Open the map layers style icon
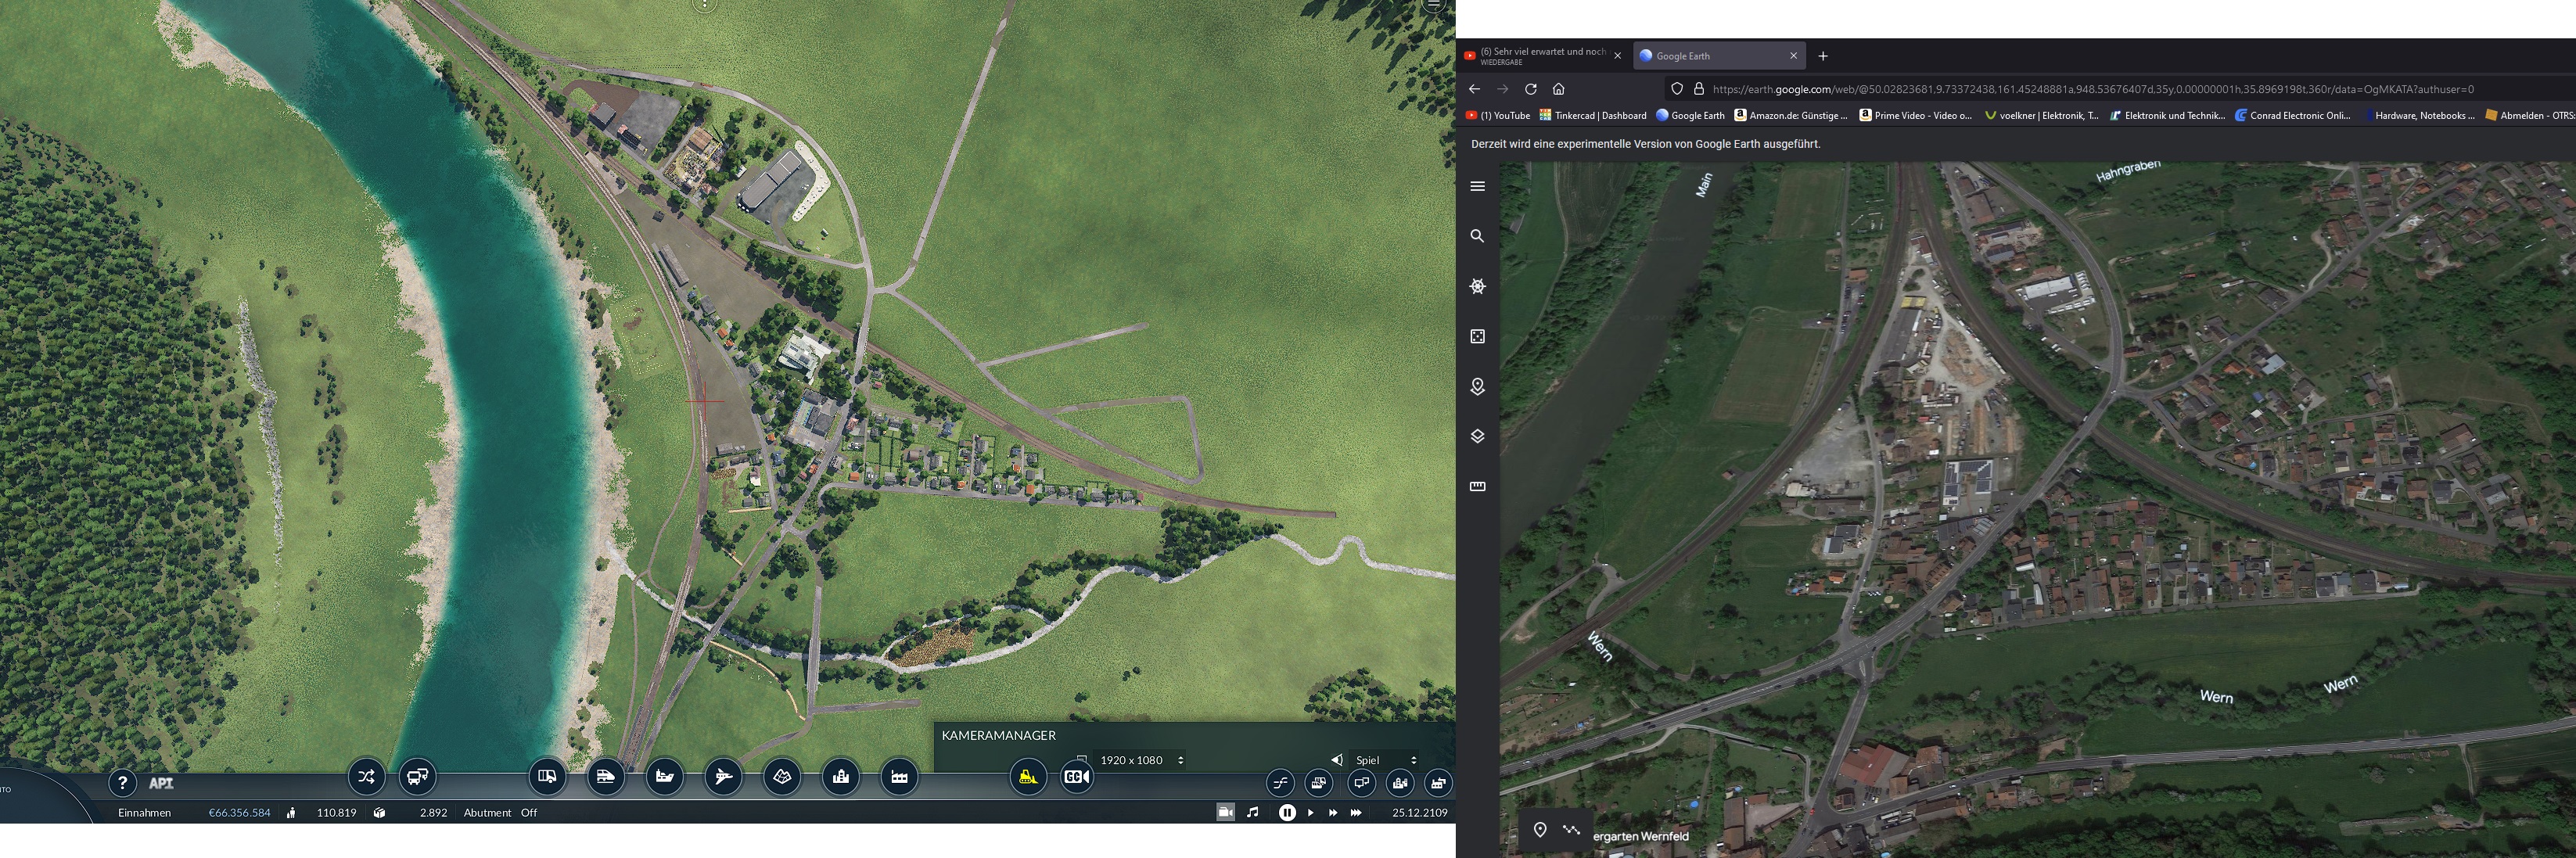 (x=1478, y=436)
